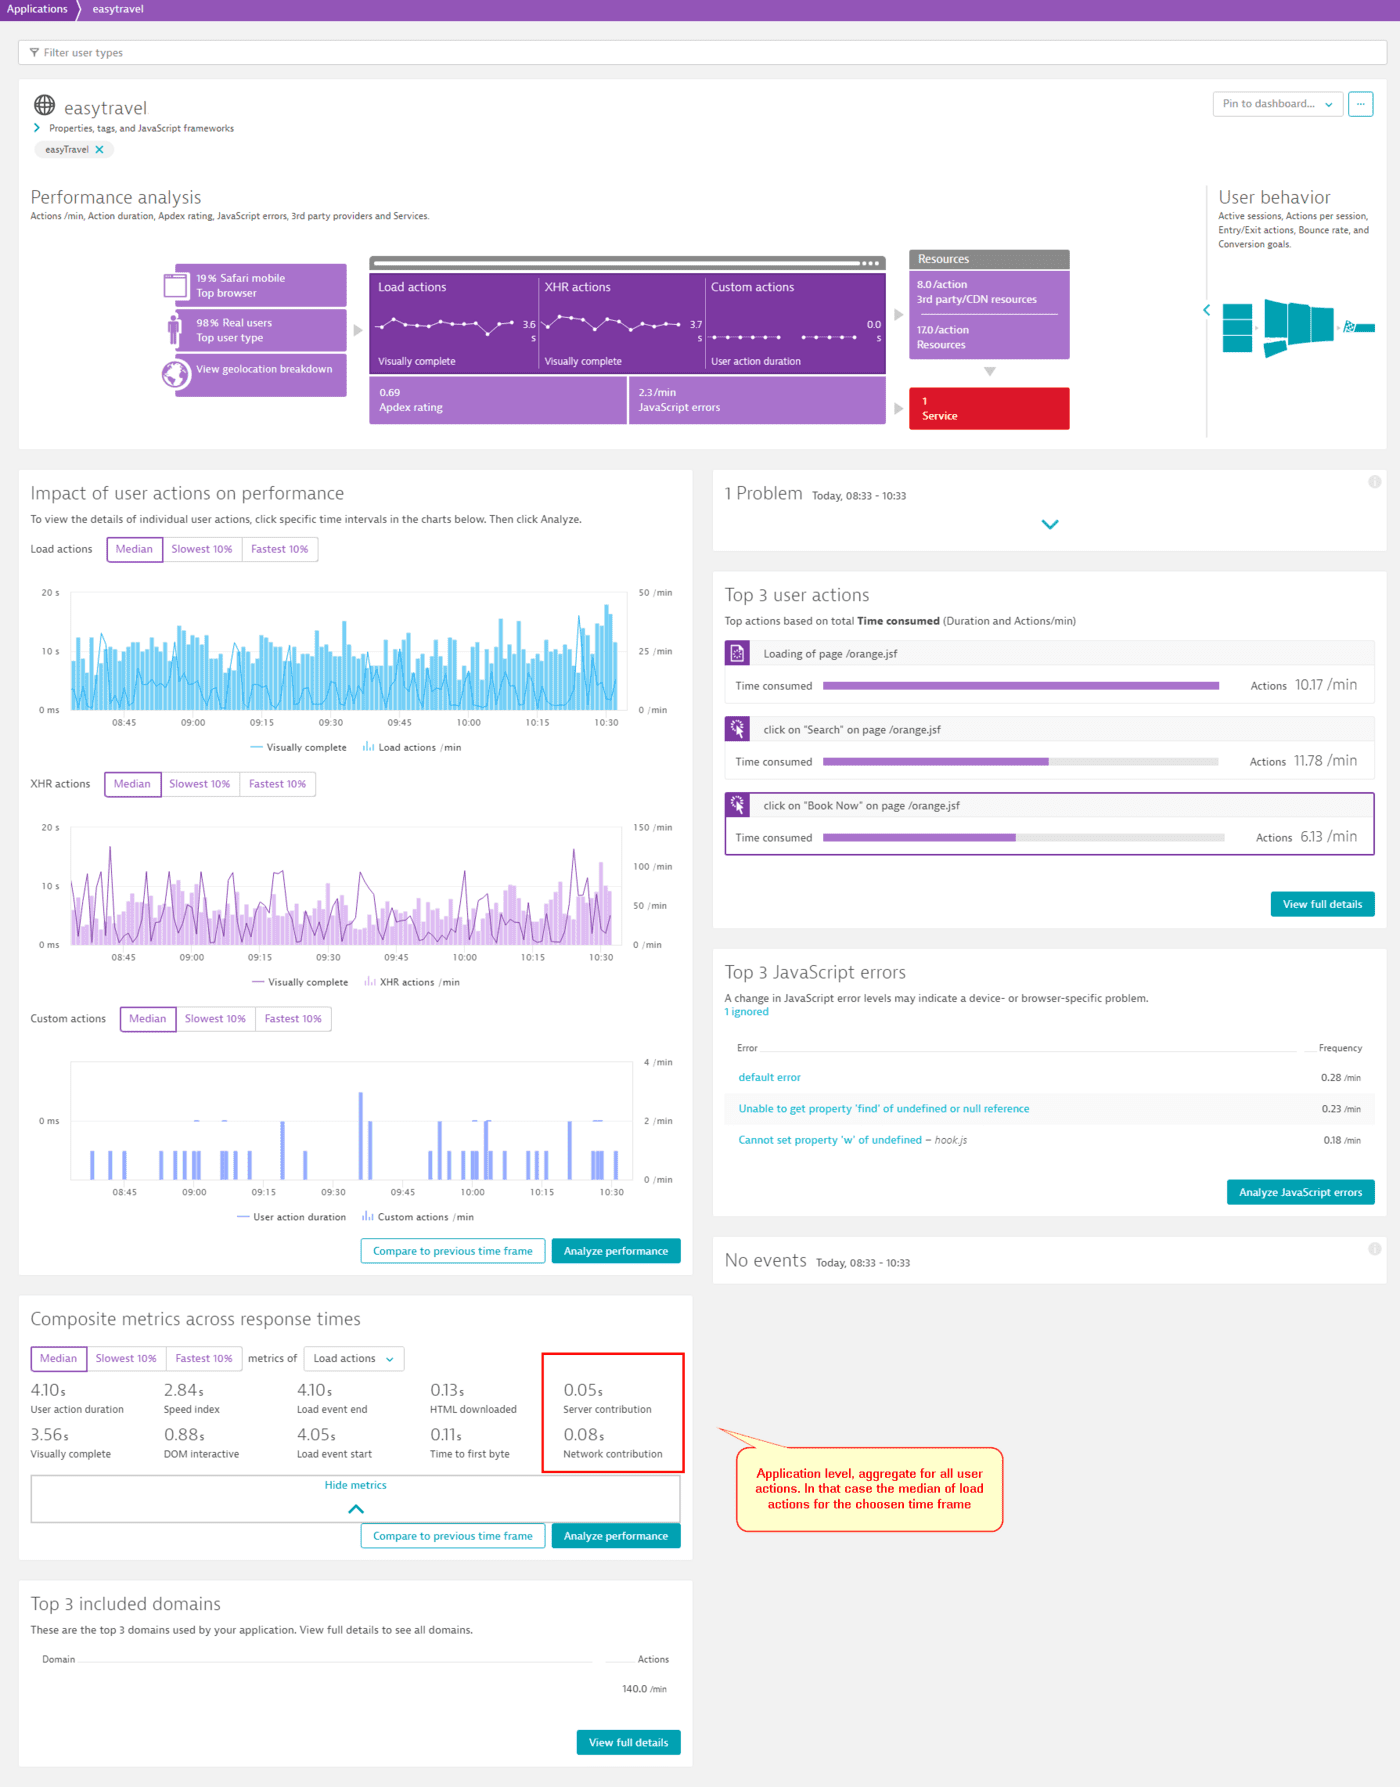1400x1787 pixels.
Task: Select Fastest 10% for XHR actions chart
Action: (x=277, y=784)
